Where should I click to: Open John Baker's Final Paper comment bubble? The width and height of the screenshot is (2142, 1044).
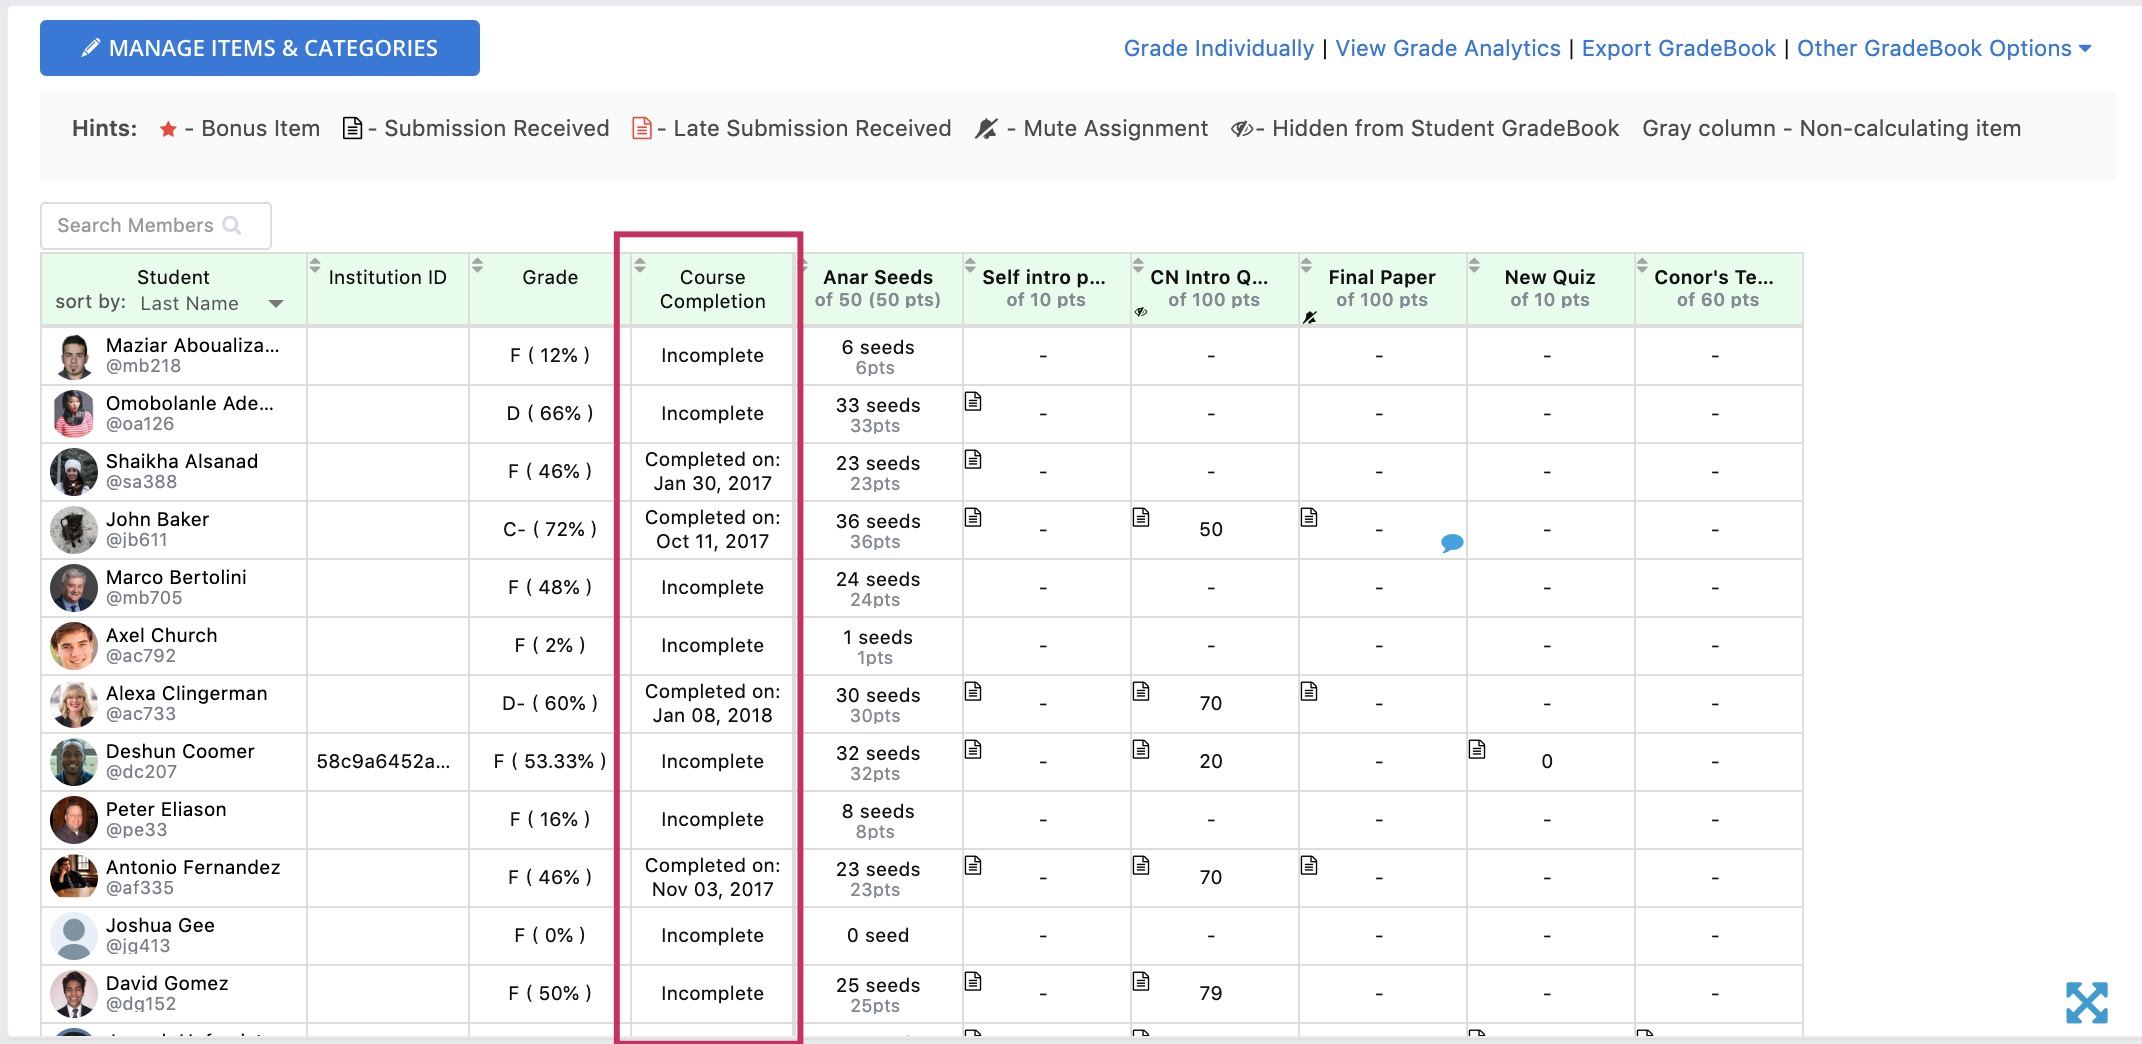click(x=1452, y=543)
